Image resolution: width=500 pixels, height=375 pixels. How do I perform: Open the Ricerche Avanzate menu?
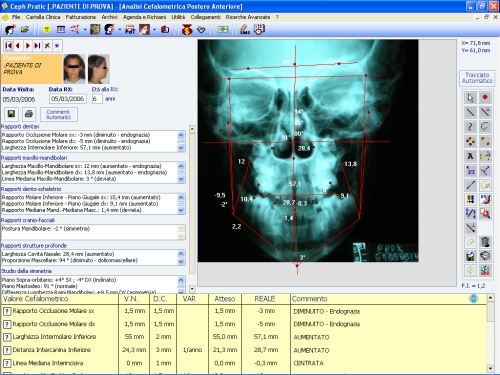(x=248, y=17)
